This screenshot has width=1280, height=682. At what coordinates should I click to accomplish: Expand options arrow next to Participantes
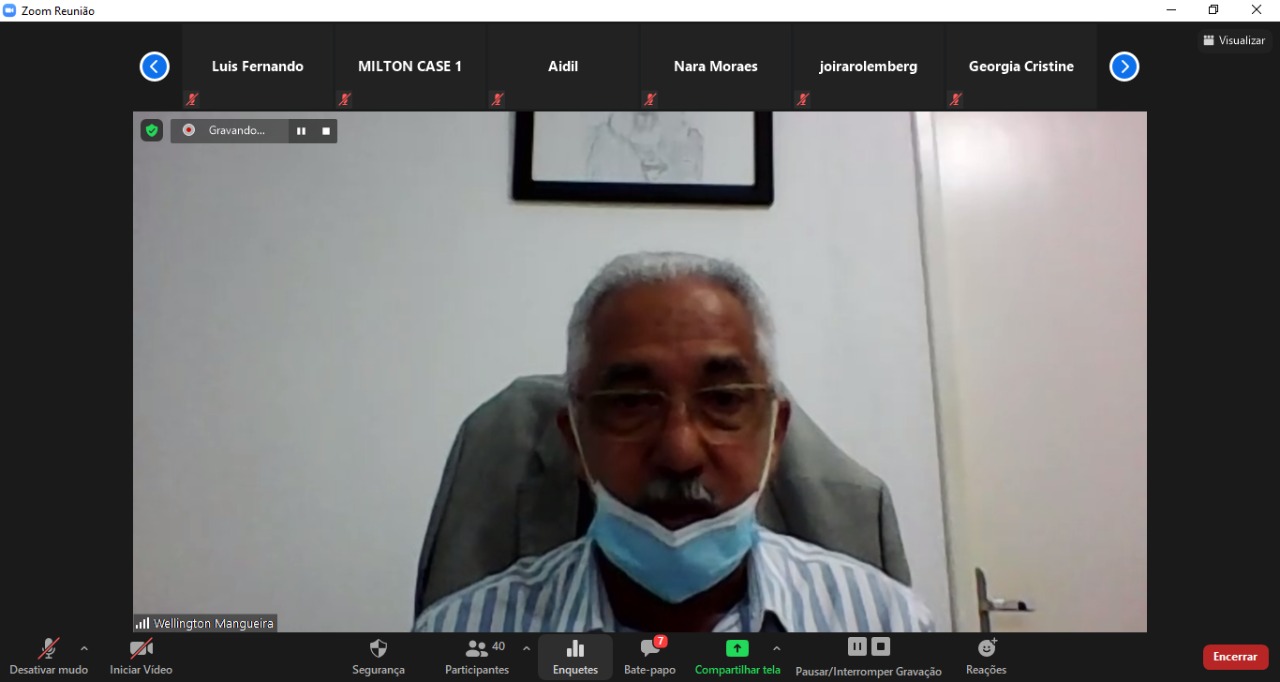point(527,648)
